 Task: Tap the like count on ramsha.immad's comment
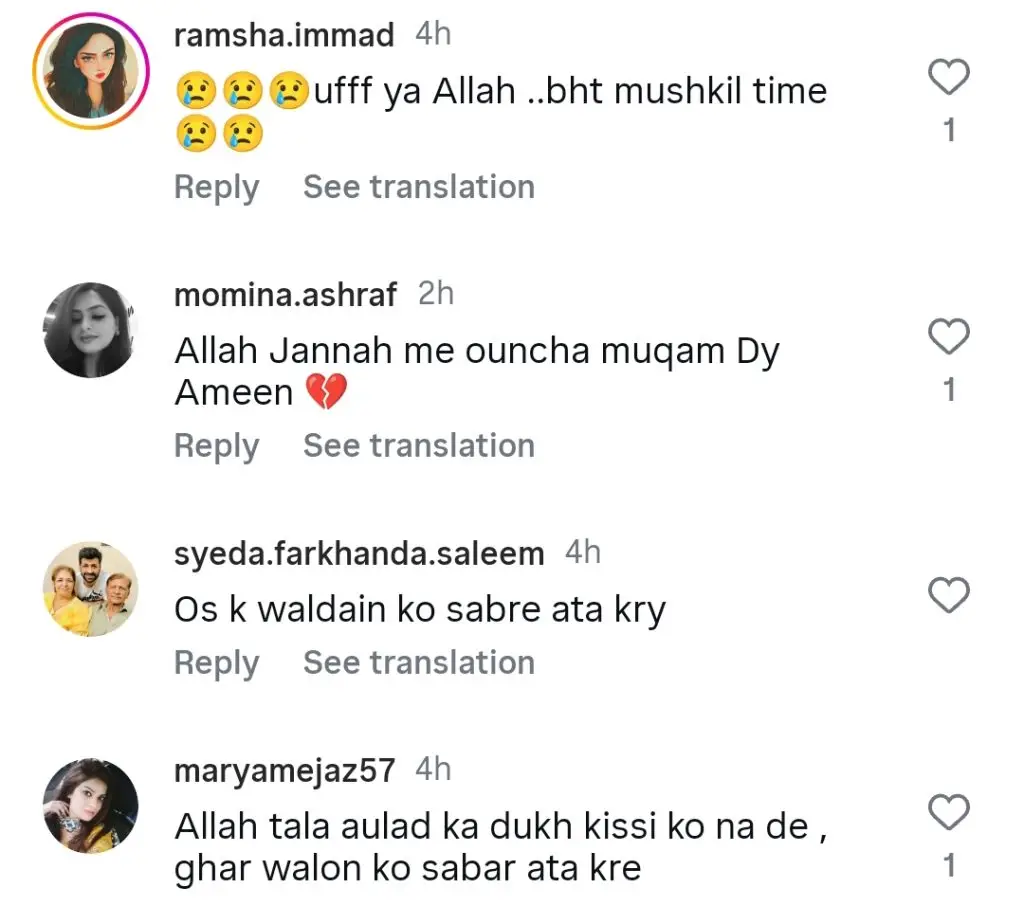(949, 130)
